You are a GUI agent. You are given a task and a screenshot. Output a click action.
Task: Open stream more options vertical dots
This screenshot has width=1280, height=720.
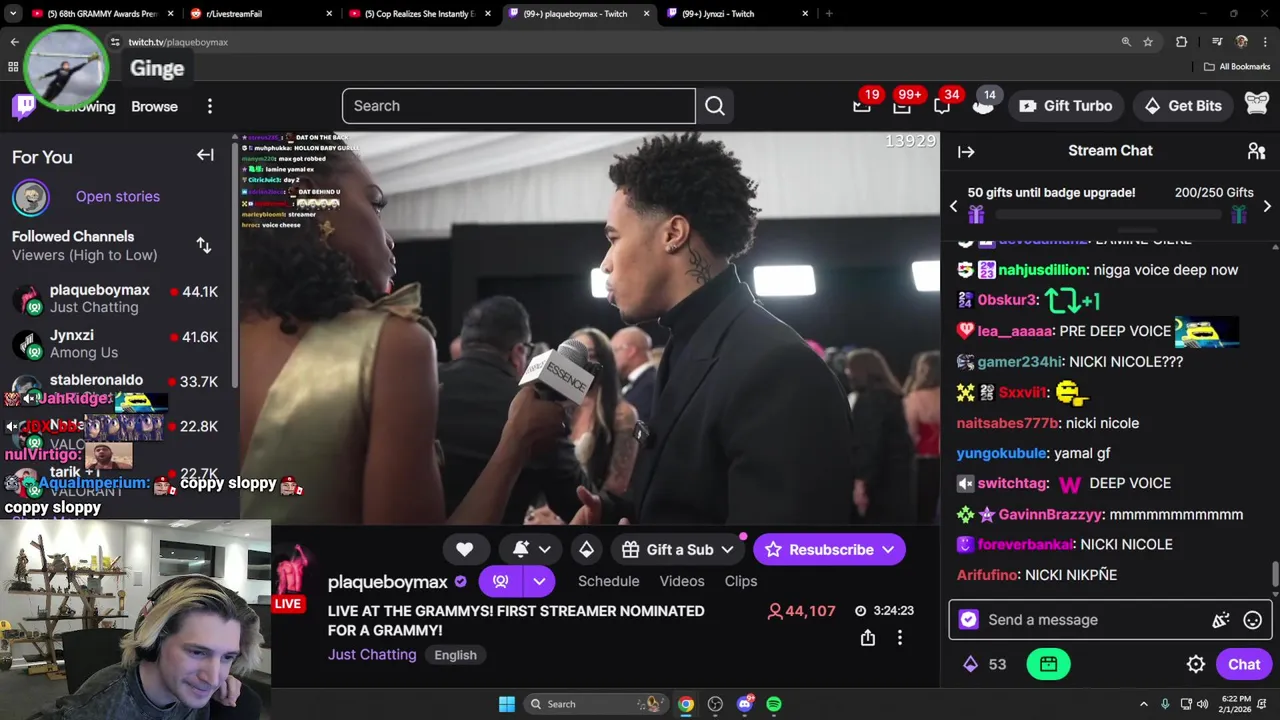coord(899,638)
